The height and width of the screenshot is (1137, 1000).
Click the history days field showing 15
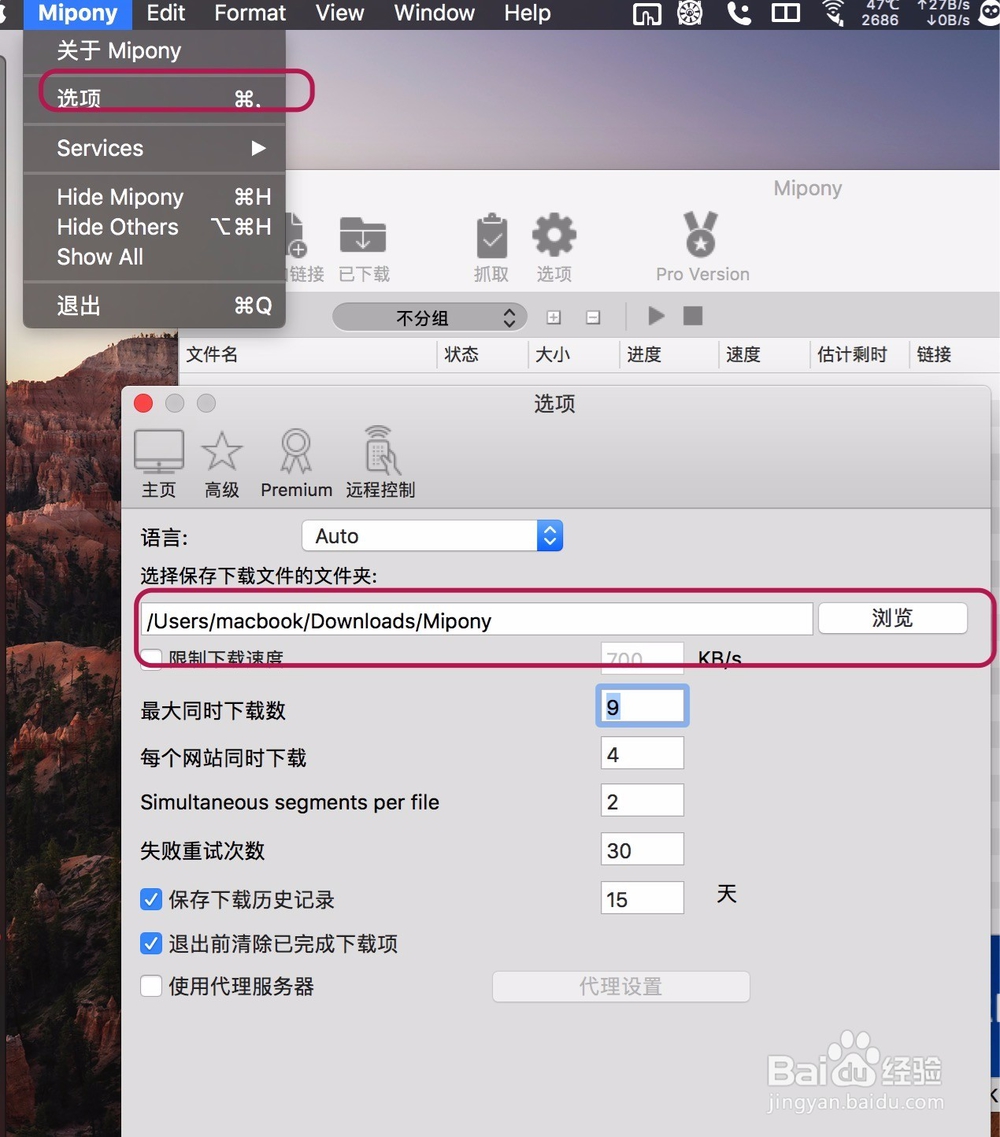coord(642,898)
